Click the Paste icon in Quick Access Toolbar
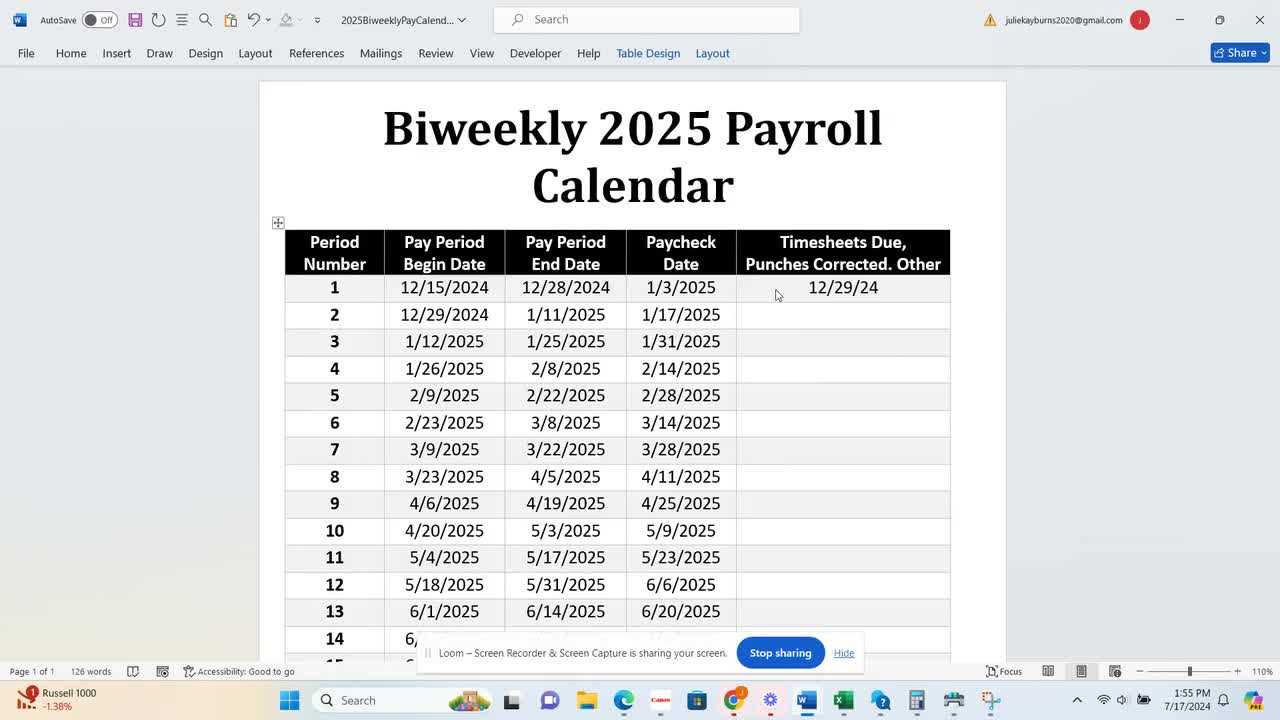 [229, 19]
